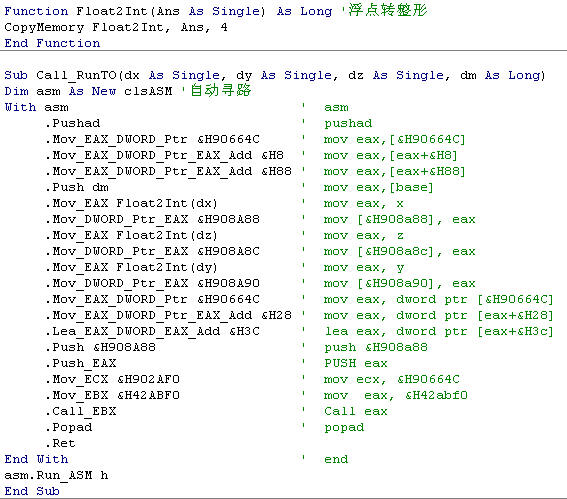
Task: Click comment 'mov eax, dword ptr [eax+&H28]'
Action: [439, 315]
